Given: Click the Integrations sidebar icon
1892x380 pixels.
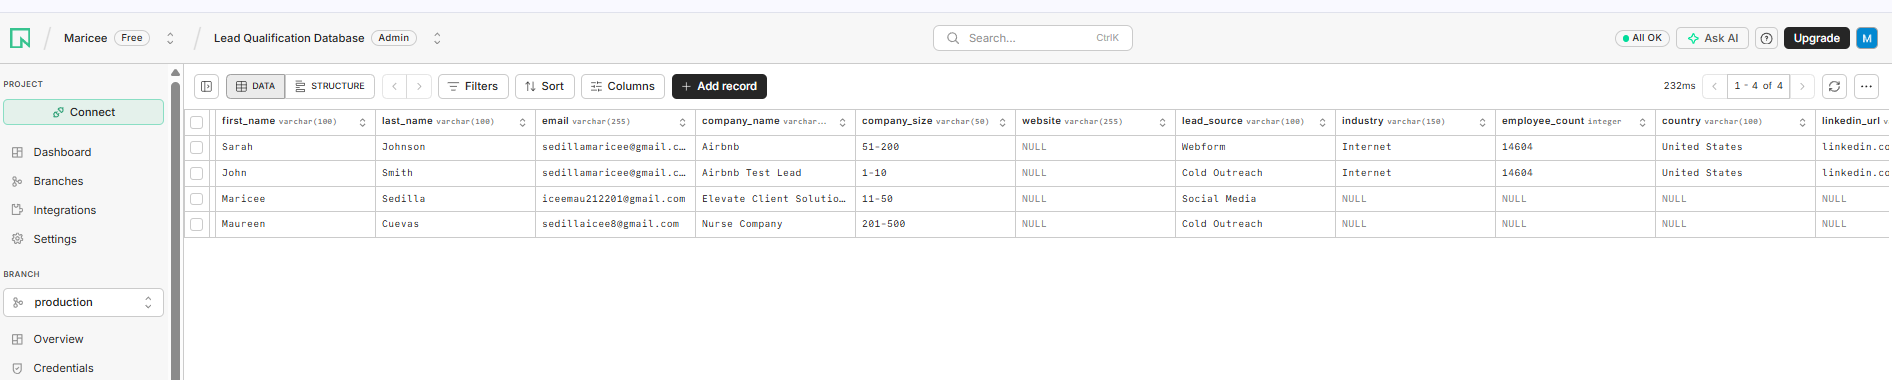Looking at the screenshot, I should click(17, 210).
